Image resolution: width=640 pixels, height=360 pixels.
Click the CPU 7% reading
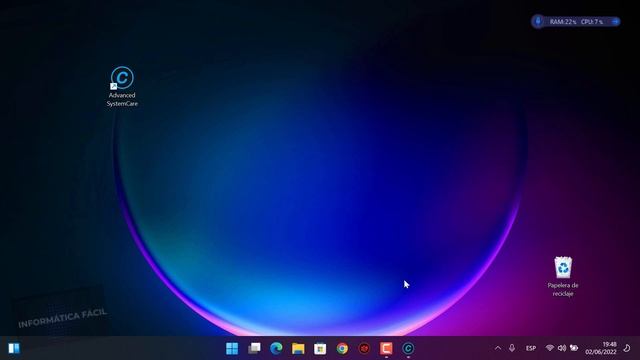[592, 22]
